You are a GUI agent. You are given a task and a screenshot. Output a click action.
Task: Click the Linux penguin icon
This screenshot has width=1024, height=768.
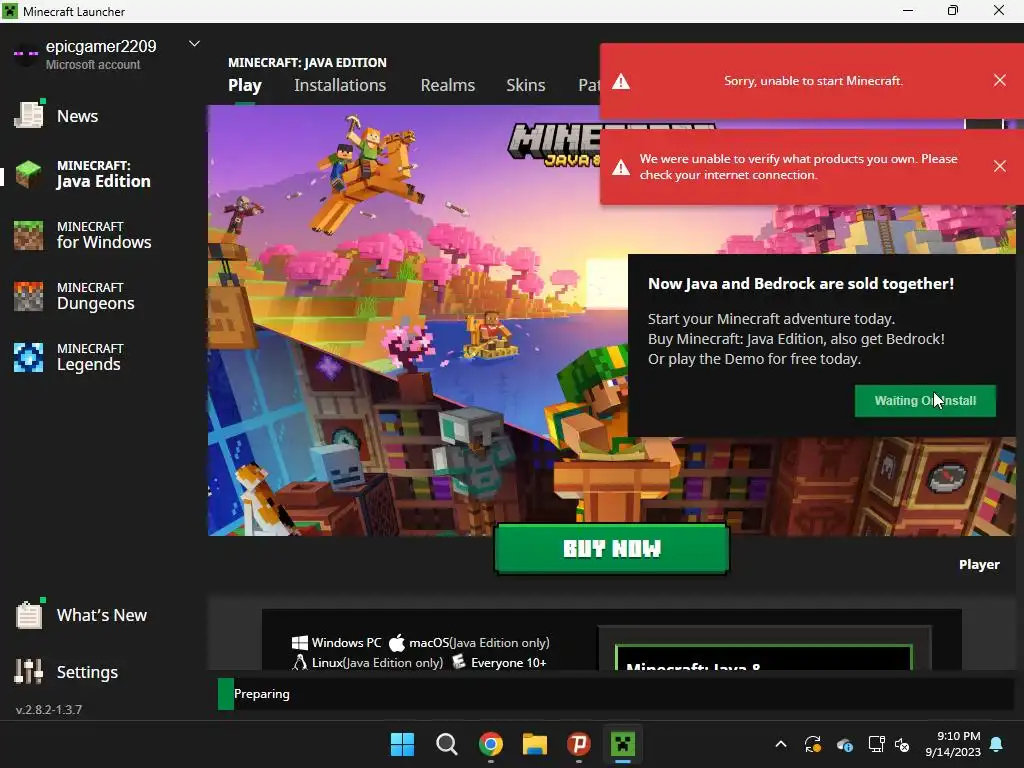300,662
